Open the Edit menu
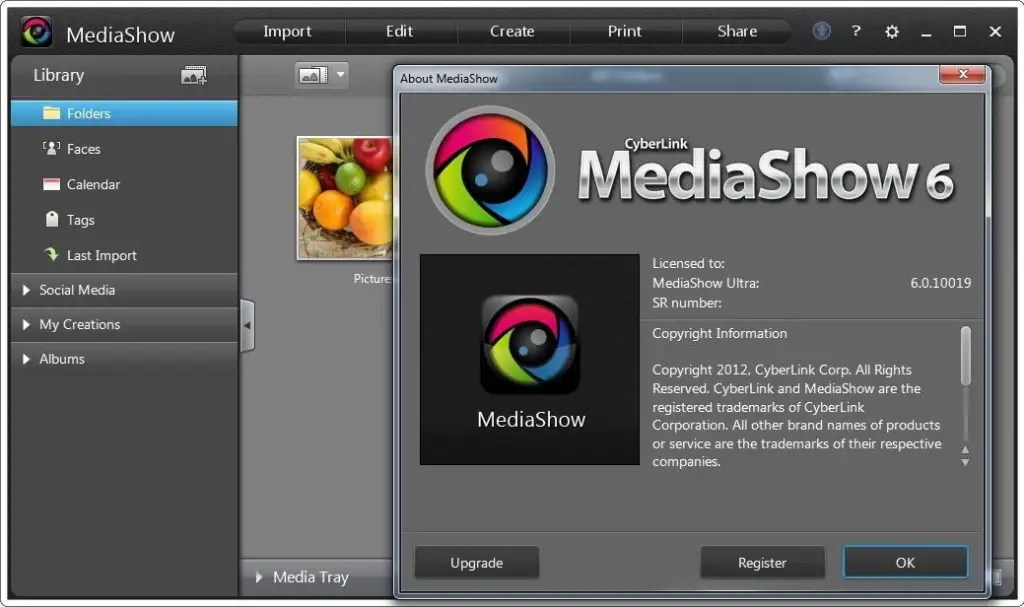The image size is (1024, 607). 400,31
